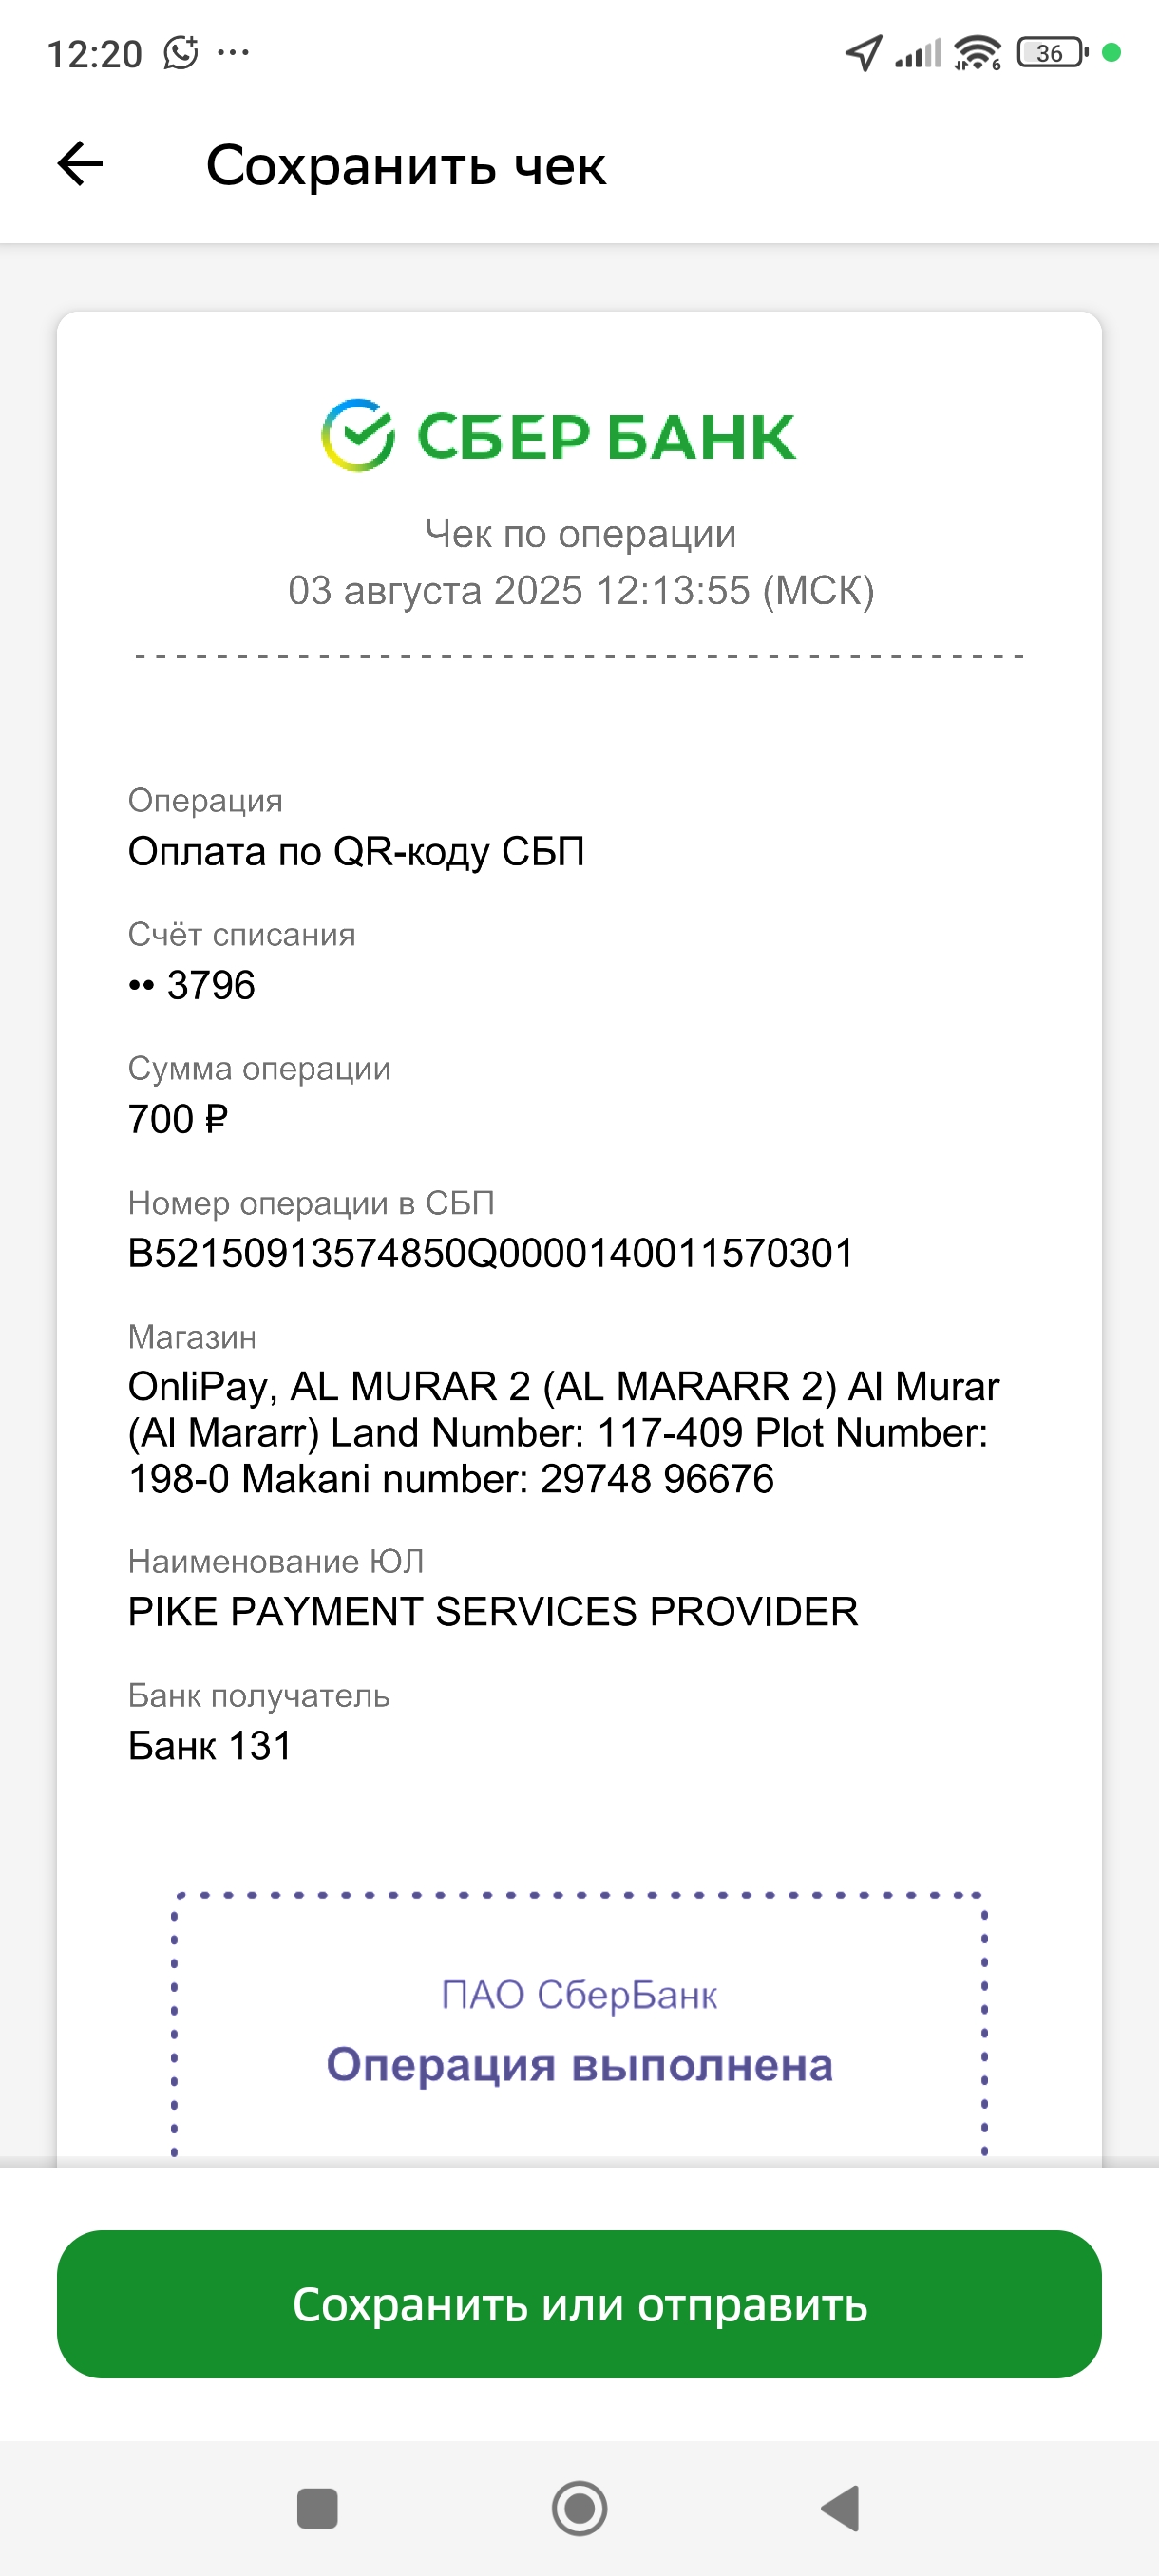
Task: Tap the back arrow icon
Action: coord(80,164)
